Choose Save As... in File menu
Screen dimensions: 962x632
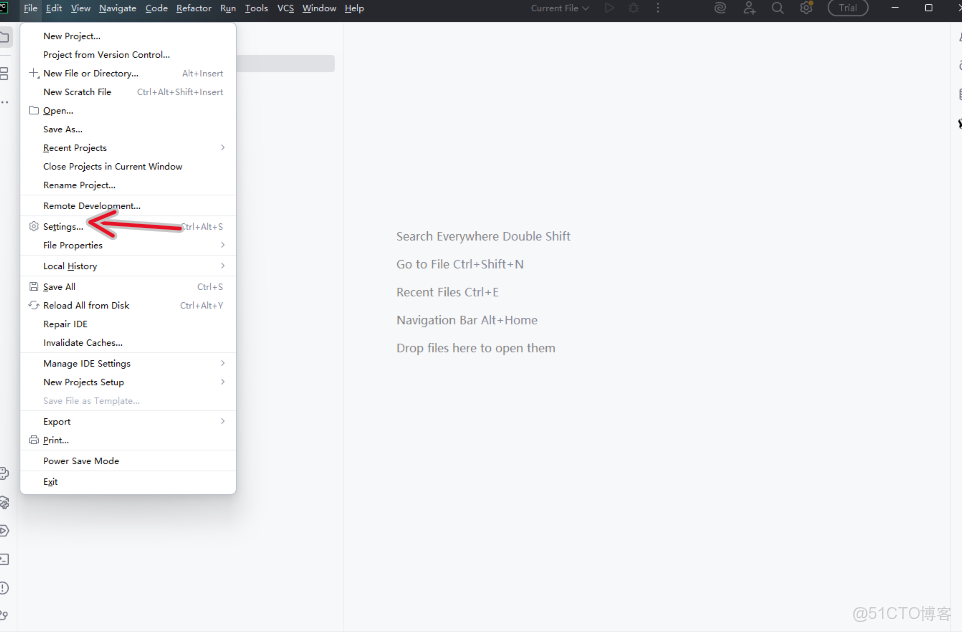pyautogui.click(x=128, y=129)
